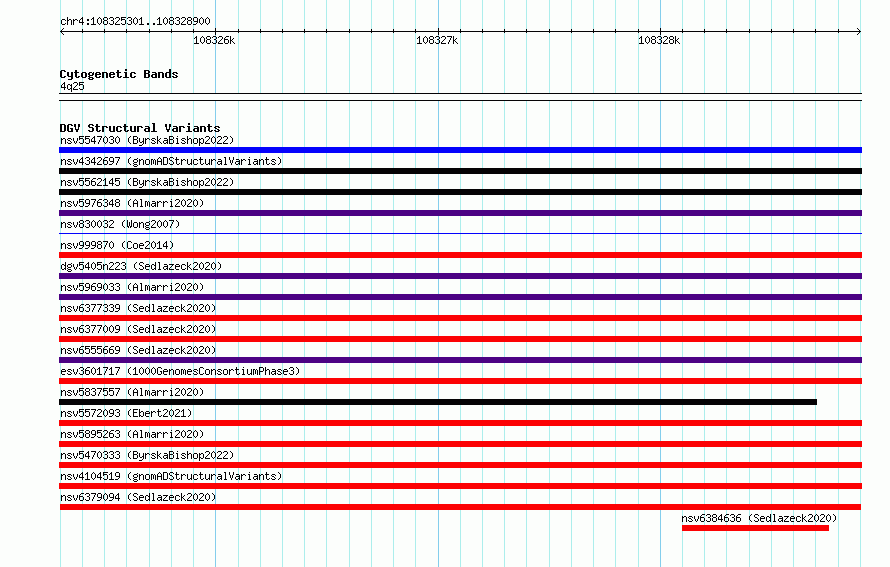Click the 108327k ruler mark
Image resolution: width=890 pixels, height=567 pixels.
tap(437, 40)
